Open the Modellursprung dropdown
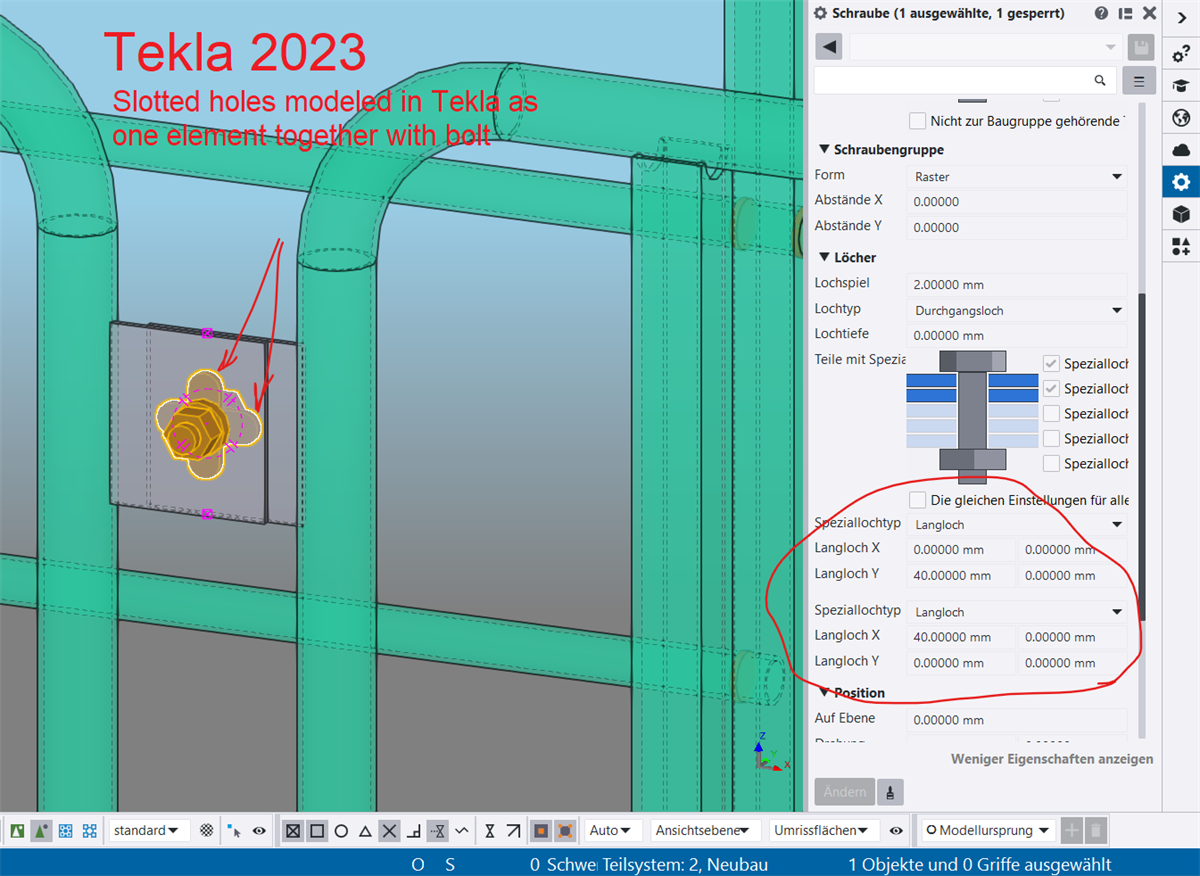The image size is (1200, 876). 987,830
